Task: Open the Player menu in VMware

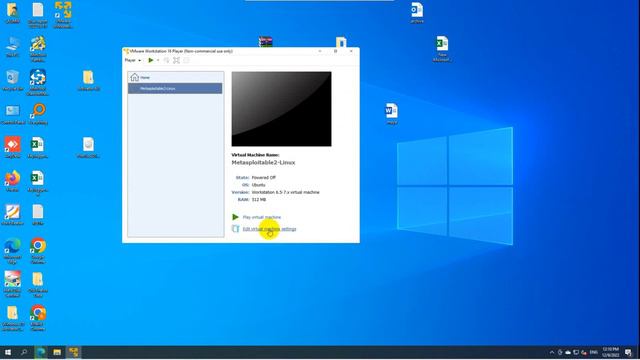Action: tap(133, 60)
